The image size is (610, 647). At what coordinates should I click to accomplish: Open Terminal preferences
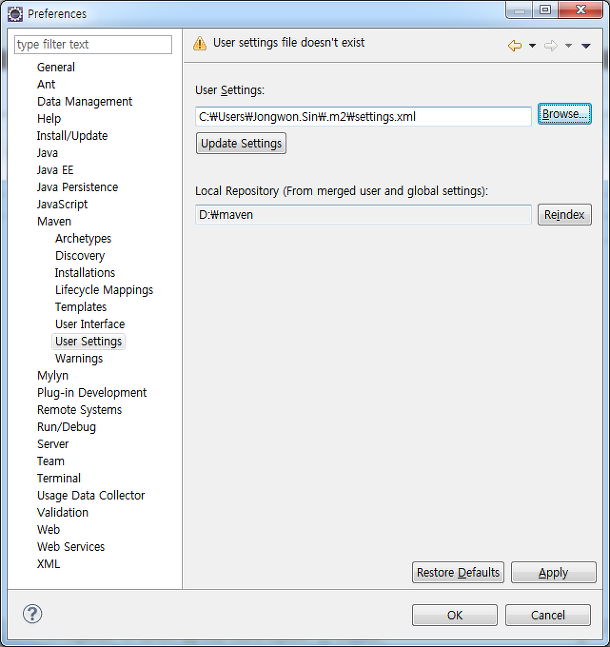click(x=59, y=478)
